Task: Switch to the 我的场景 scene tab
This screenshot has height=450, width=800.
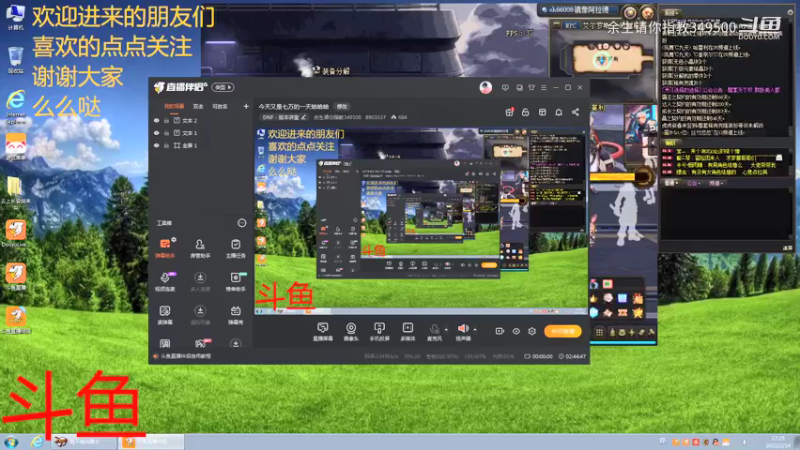Action: (174, 106)
